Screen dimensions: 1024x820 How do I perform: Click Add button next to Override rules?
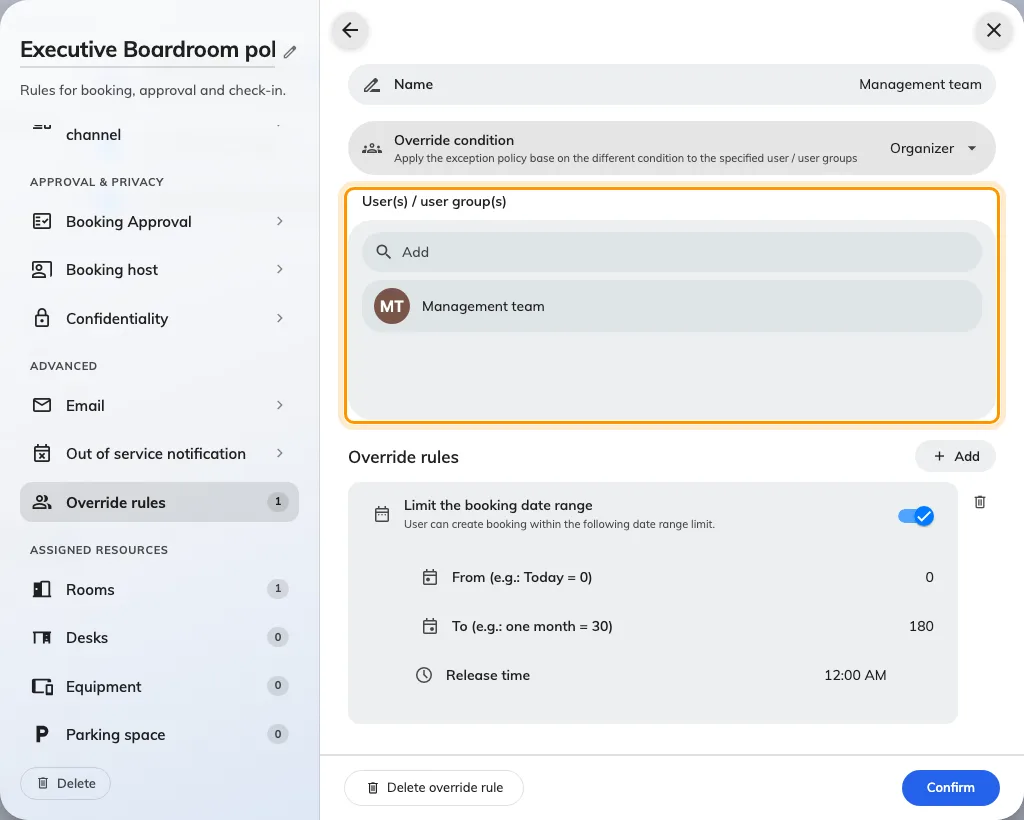point(955,456)
